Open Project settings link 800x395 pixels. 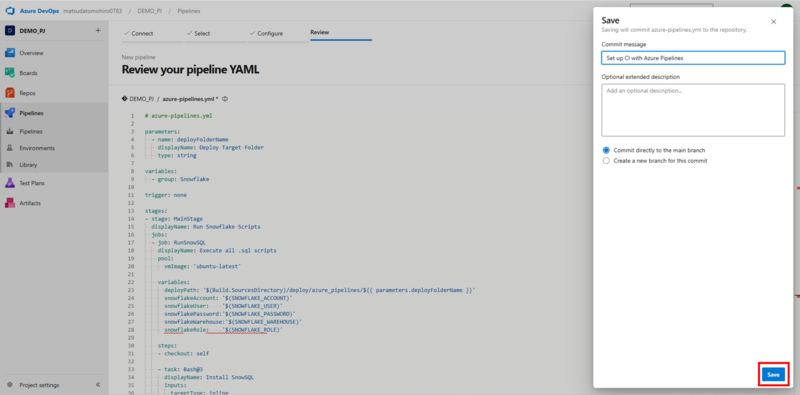coord(39,385)
